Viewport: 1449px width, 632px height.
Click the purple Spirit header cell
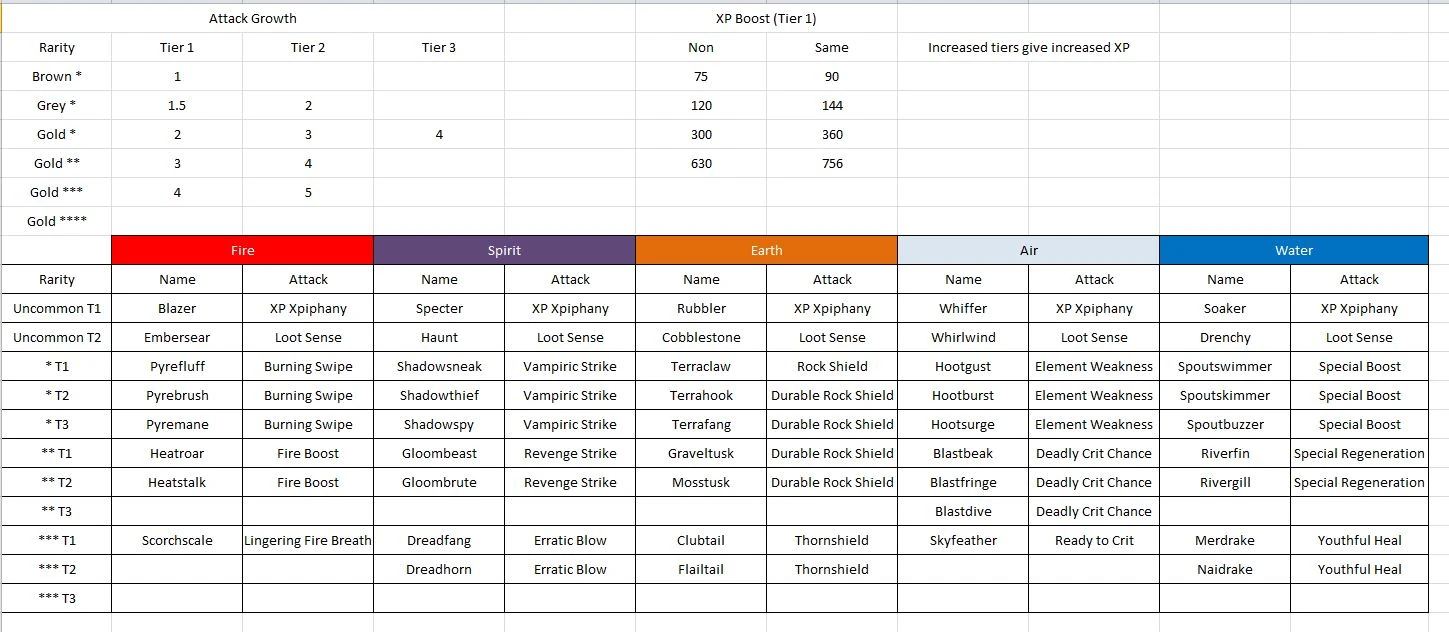pos(504,251)
